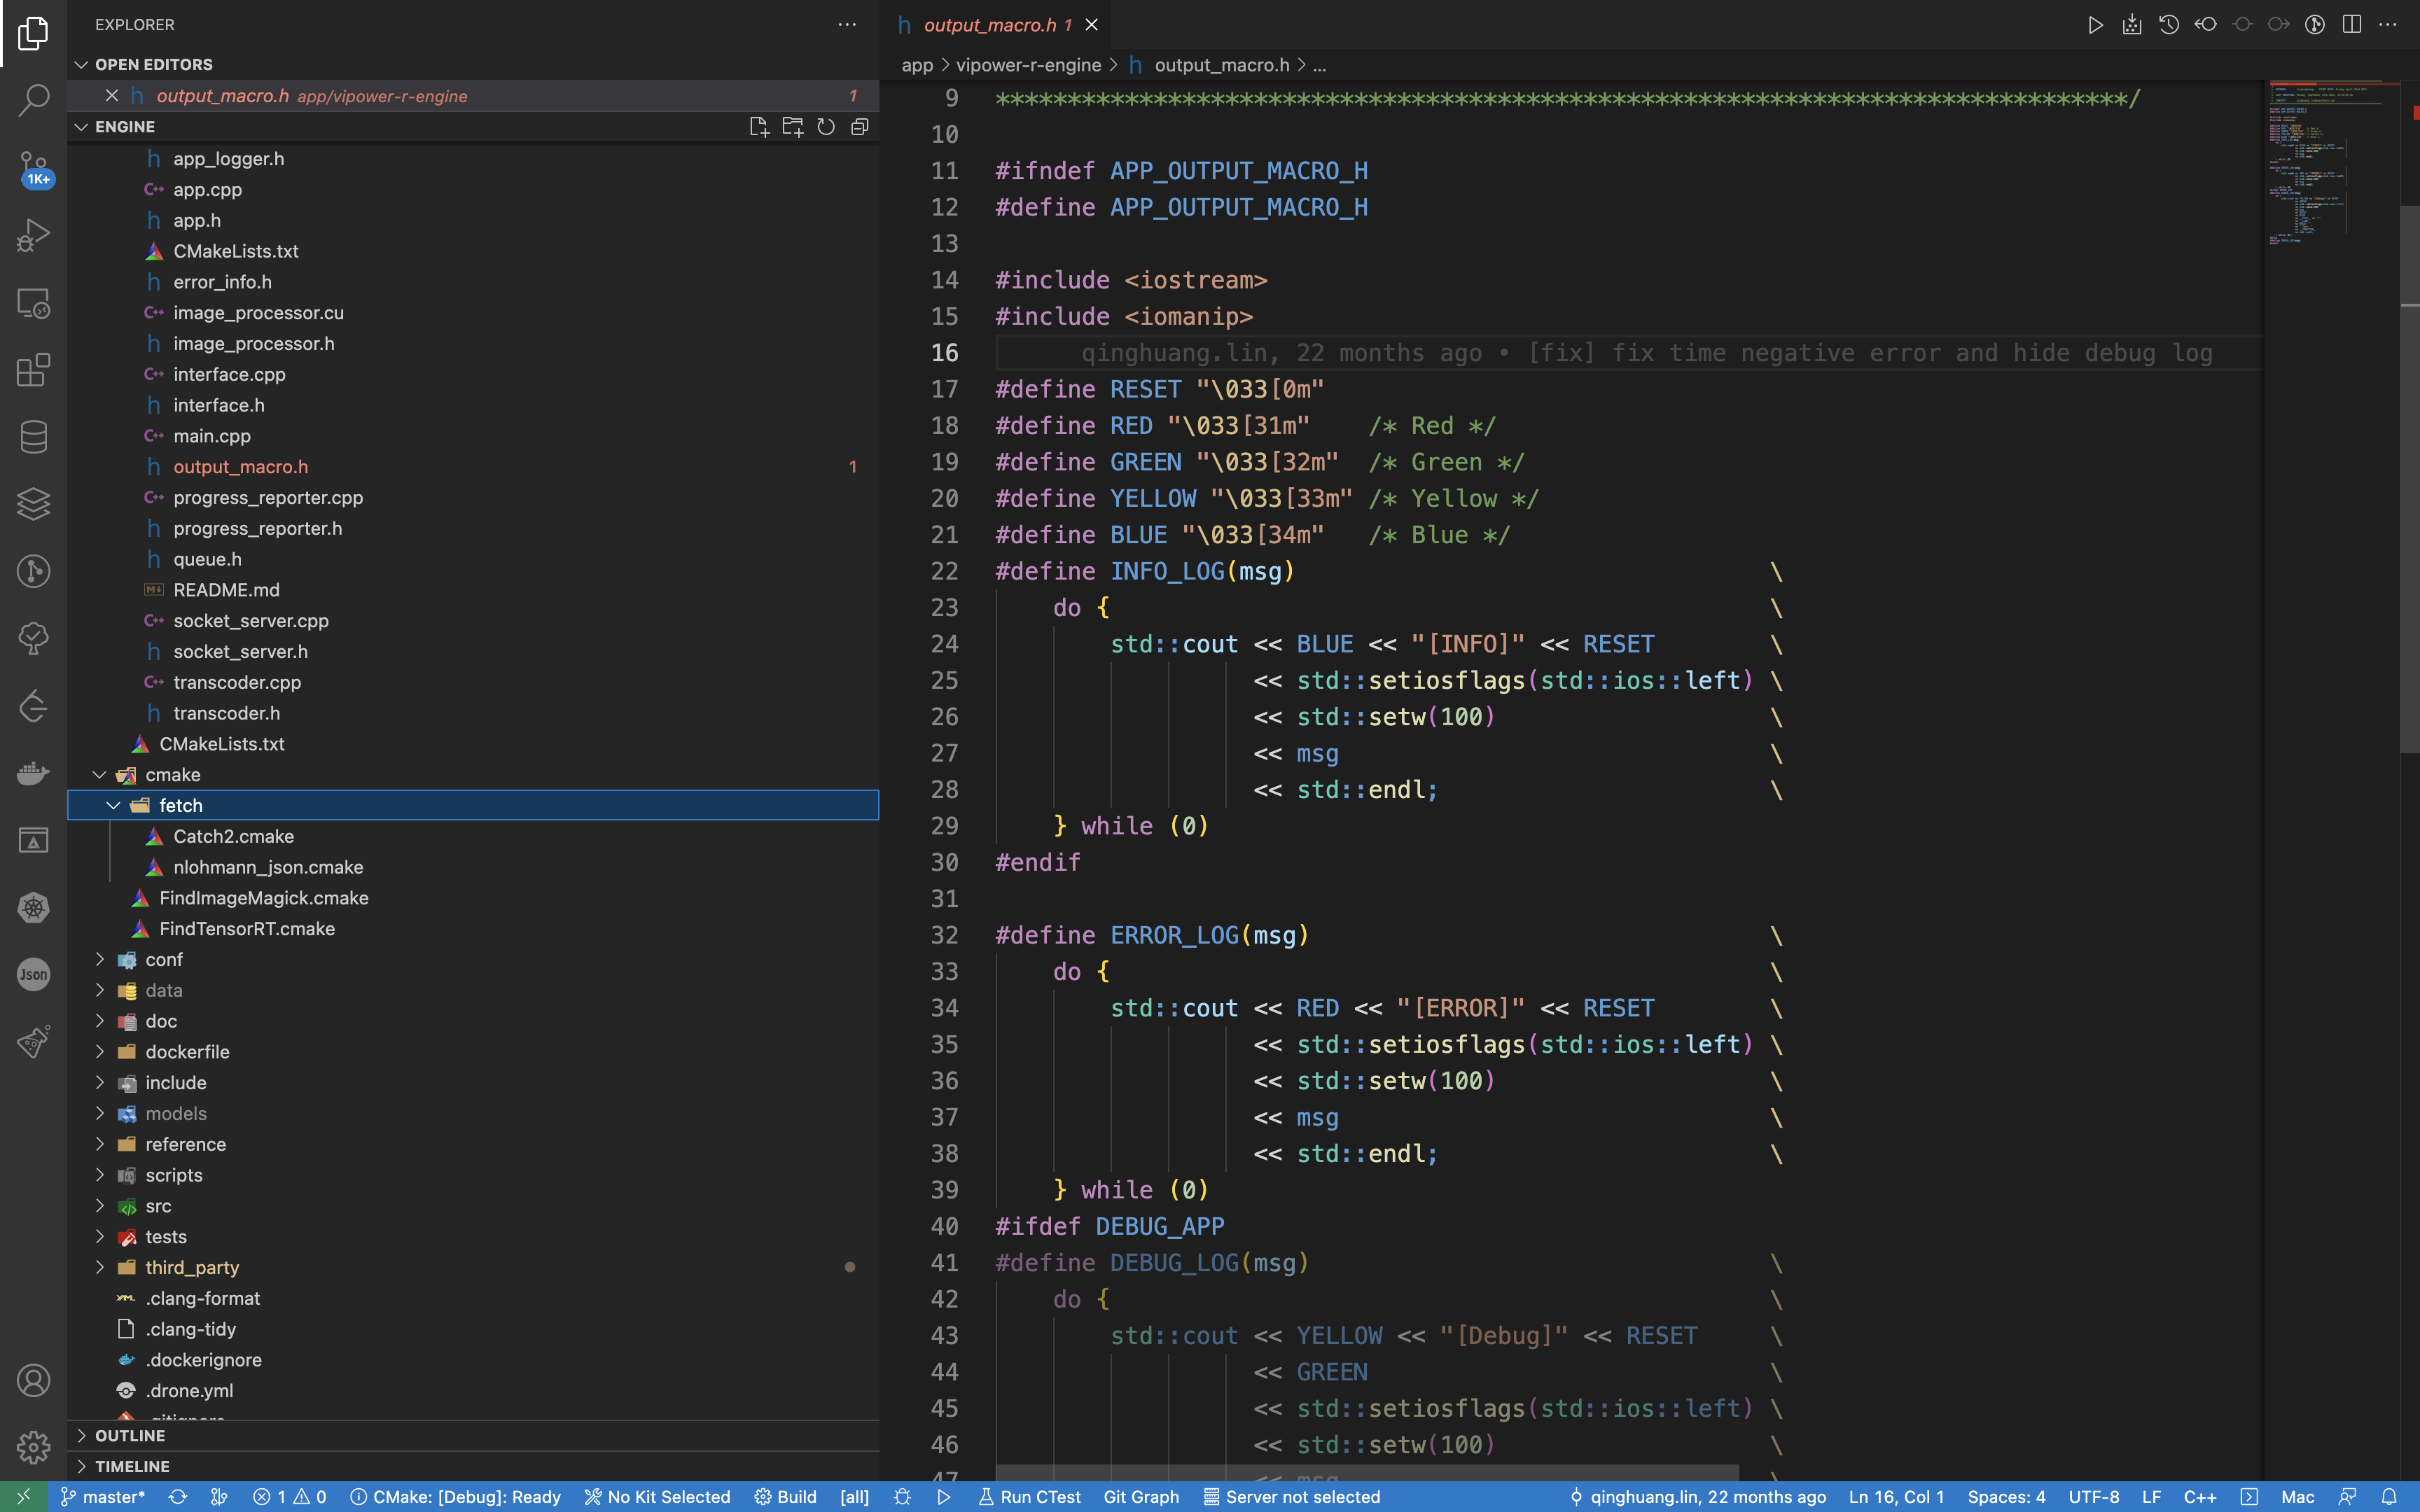Open transcoder.cpp file

tap(473, 683)
